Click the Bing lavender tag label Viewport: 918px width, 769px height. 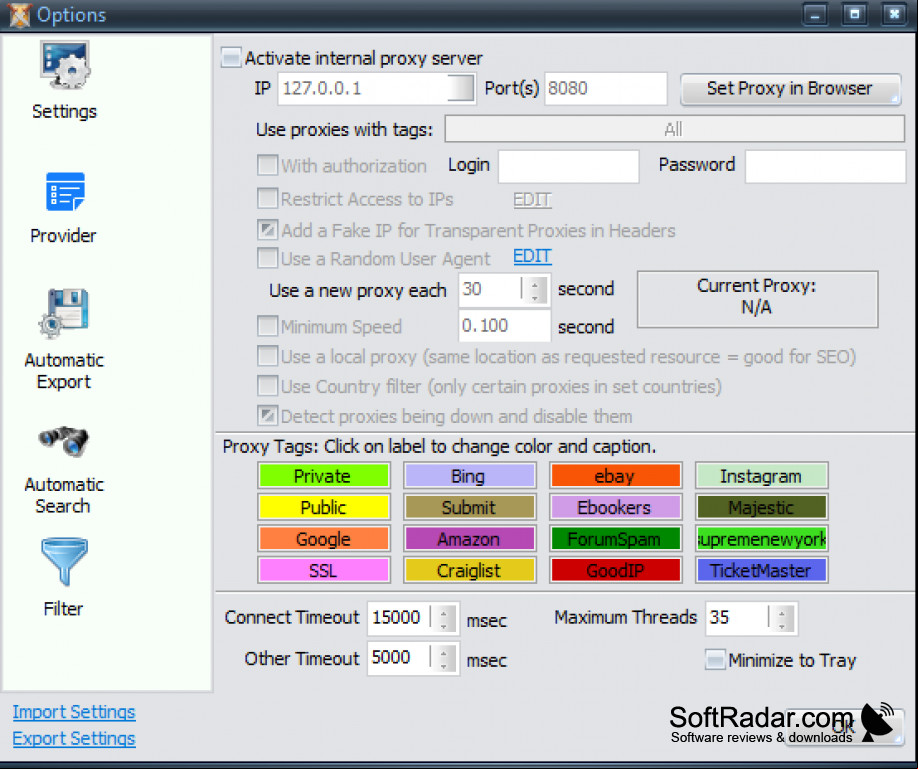[470, 476]
